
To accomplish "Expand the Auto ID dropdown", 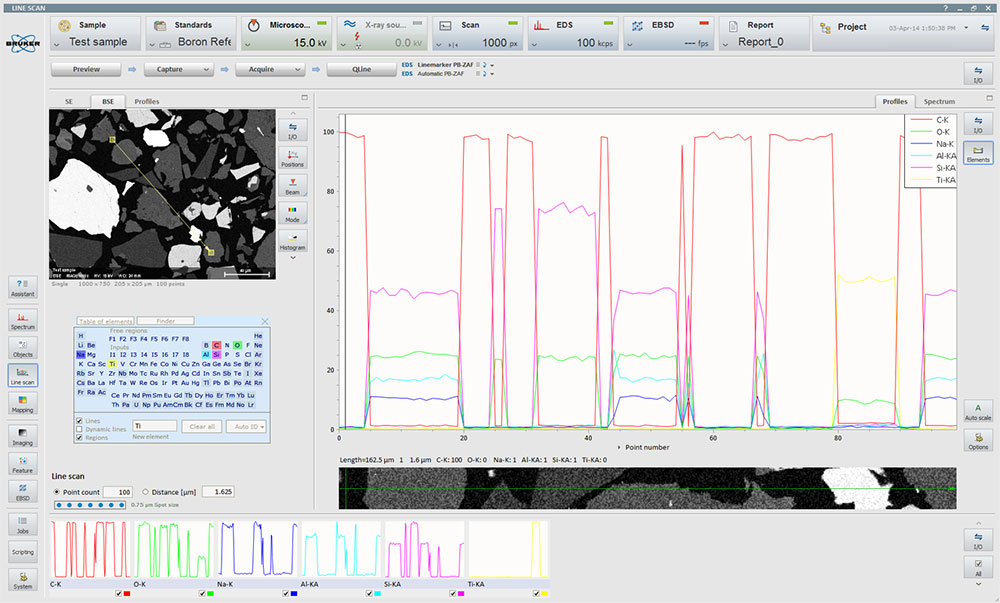I will (246, 426).
